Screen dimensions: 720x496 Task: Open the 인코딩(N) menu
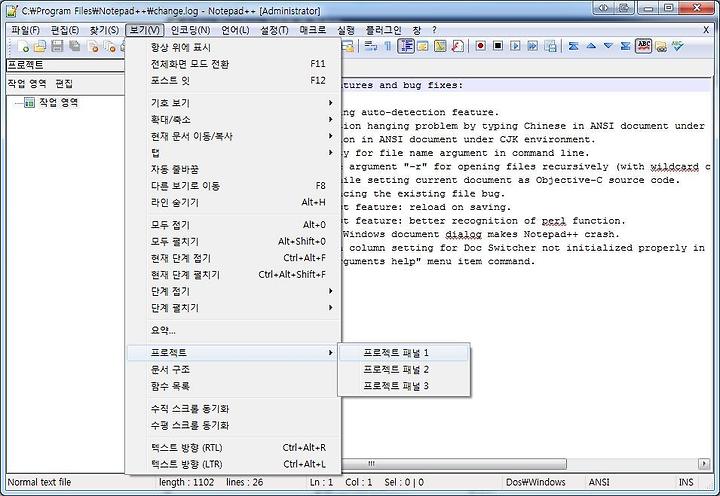coord(190,30)
